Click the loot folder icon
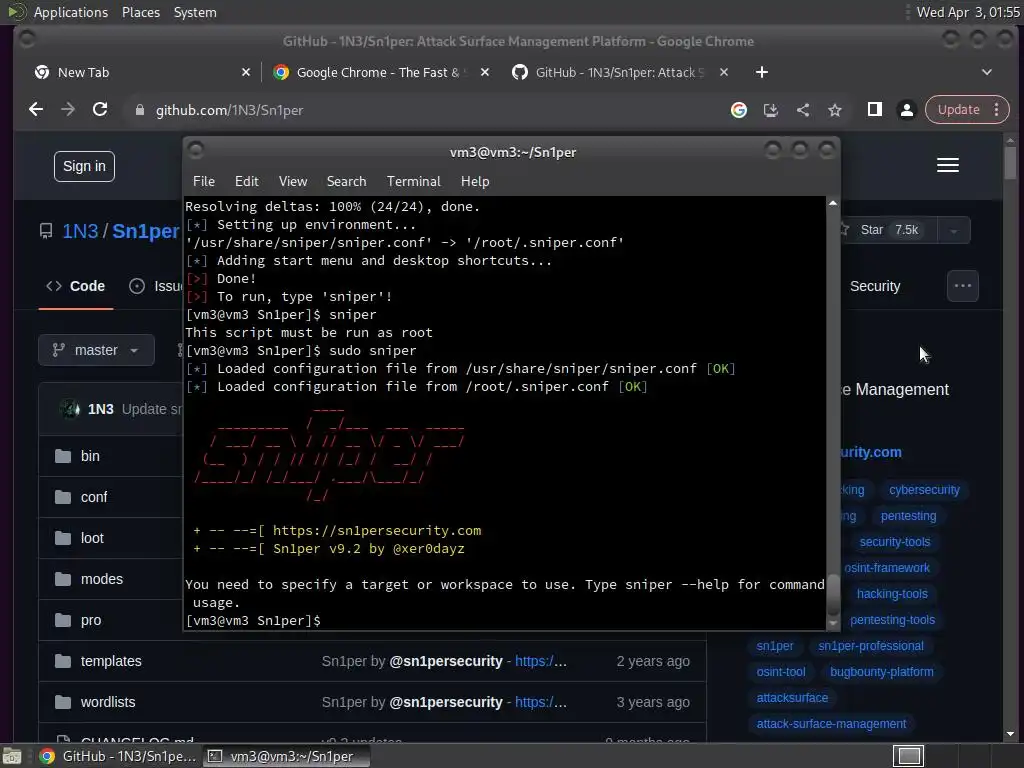 63,538
